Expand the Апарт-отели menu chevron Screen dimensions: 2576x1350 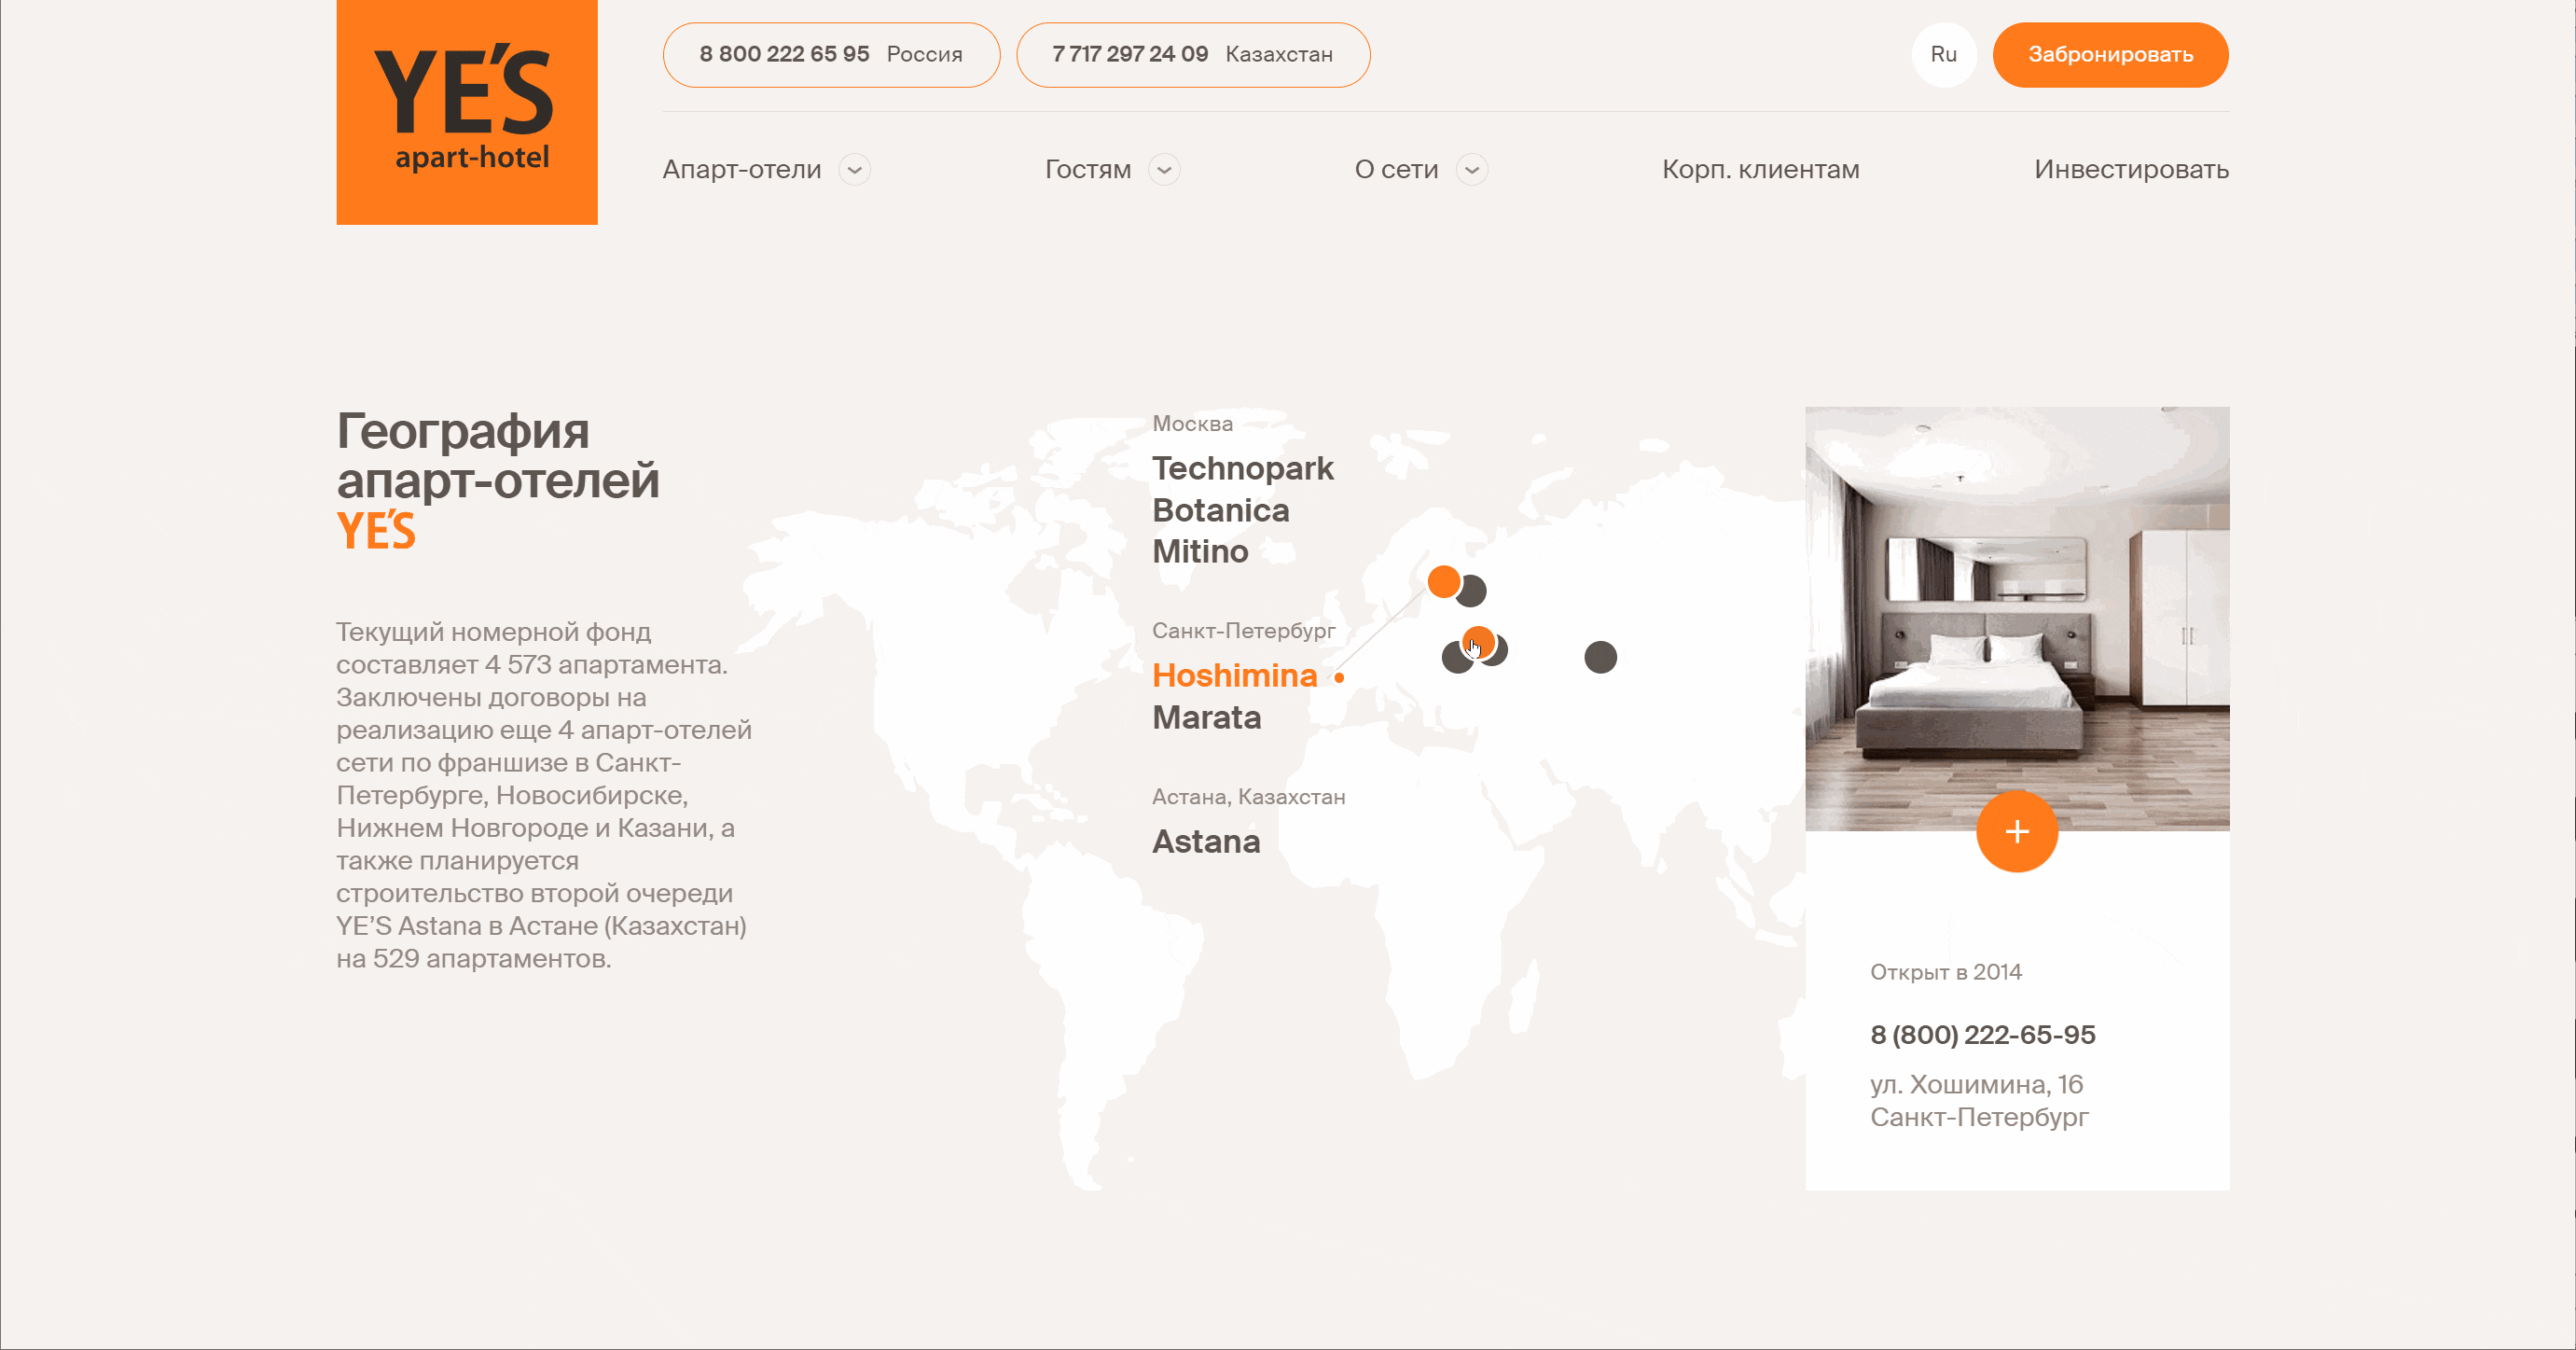(x=854, y=170)
